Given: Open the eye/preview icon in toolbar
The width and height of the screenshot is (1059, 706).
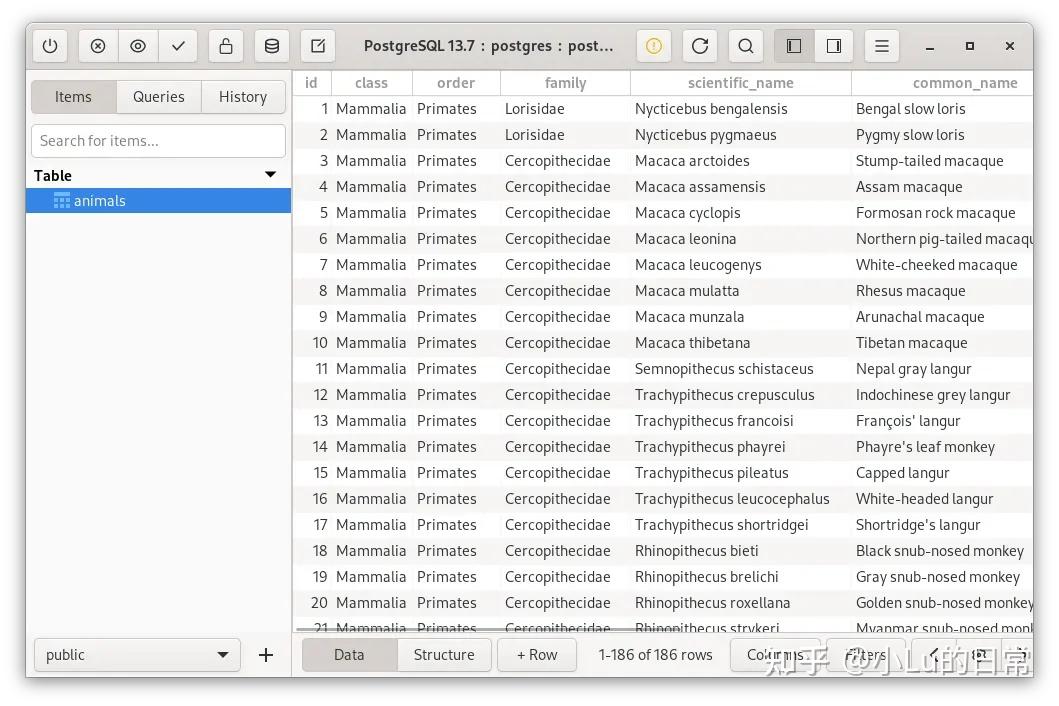Looking at the screenshot, I should click(137, 45).
